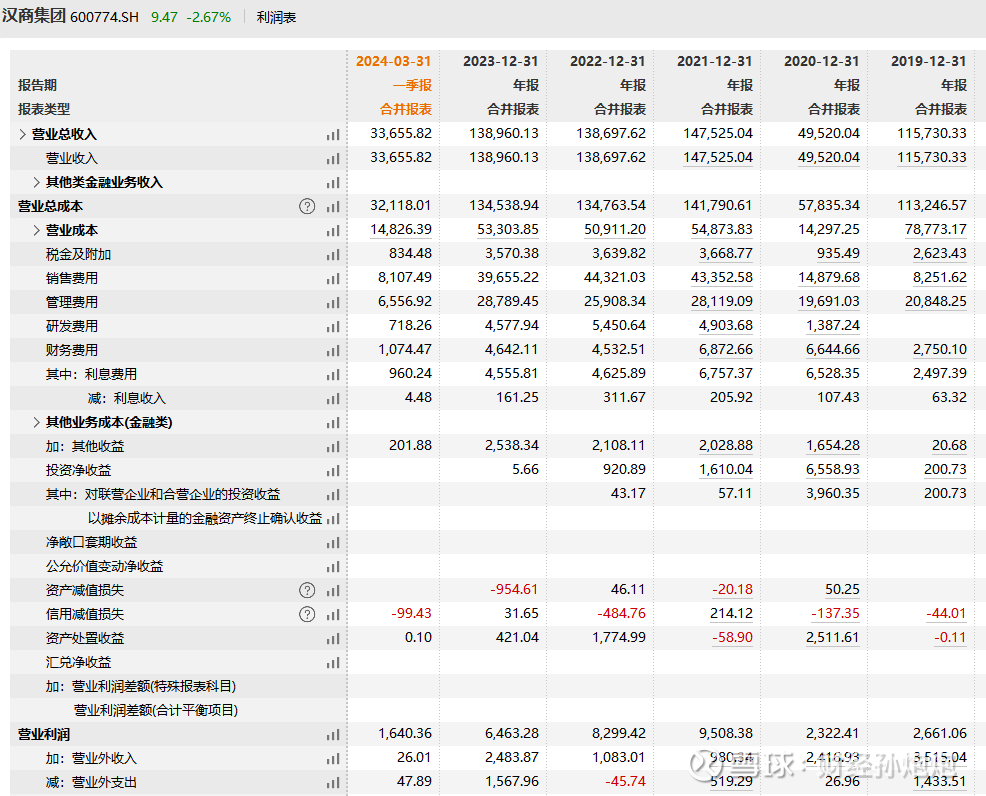Click the help icon next to 营业总成本

[x=307, y=206]
